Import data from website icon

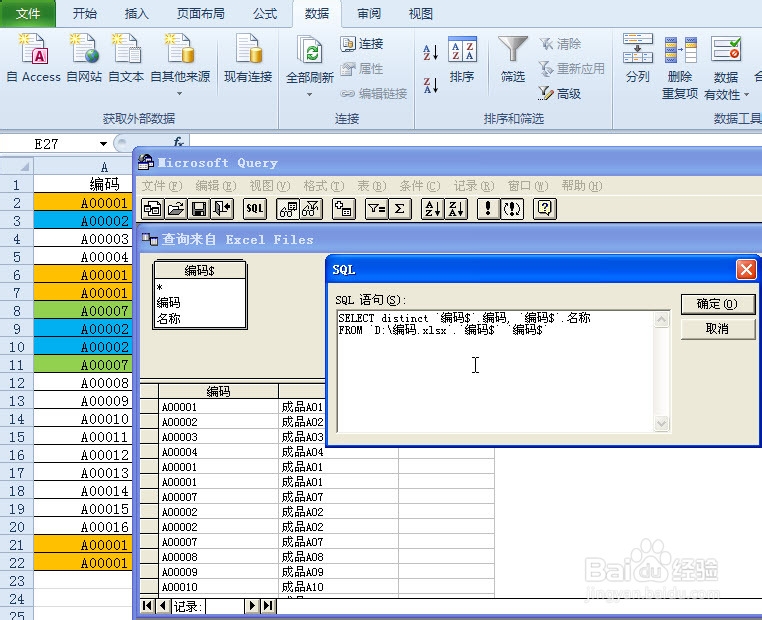click(84, 57)
